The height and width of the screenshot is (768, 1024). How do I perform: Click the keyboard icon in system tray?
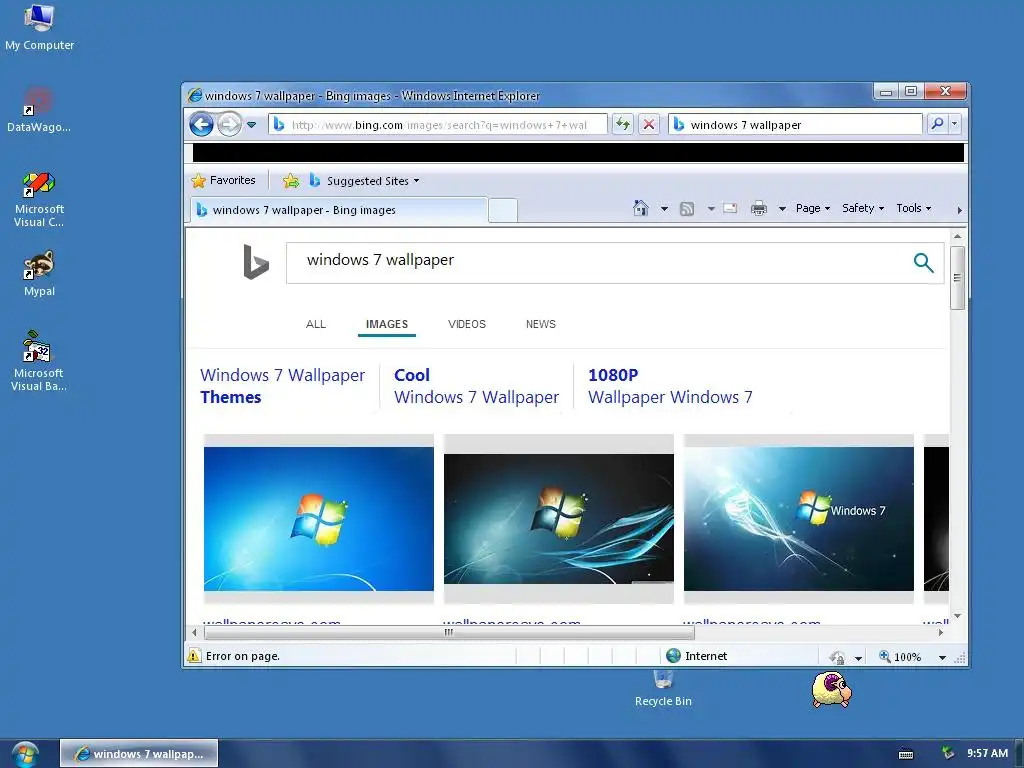(906, 754)
